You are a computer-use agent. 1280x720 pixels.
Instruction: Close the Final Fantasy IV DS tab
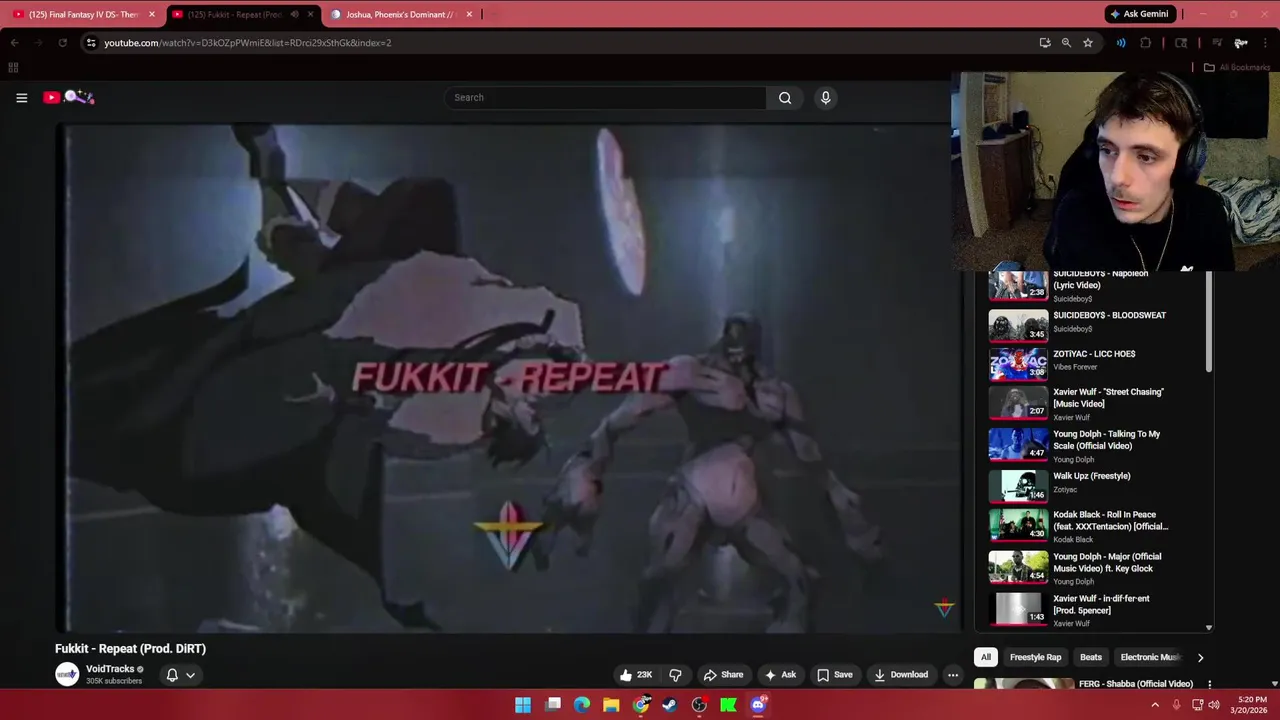coord(152,14)
